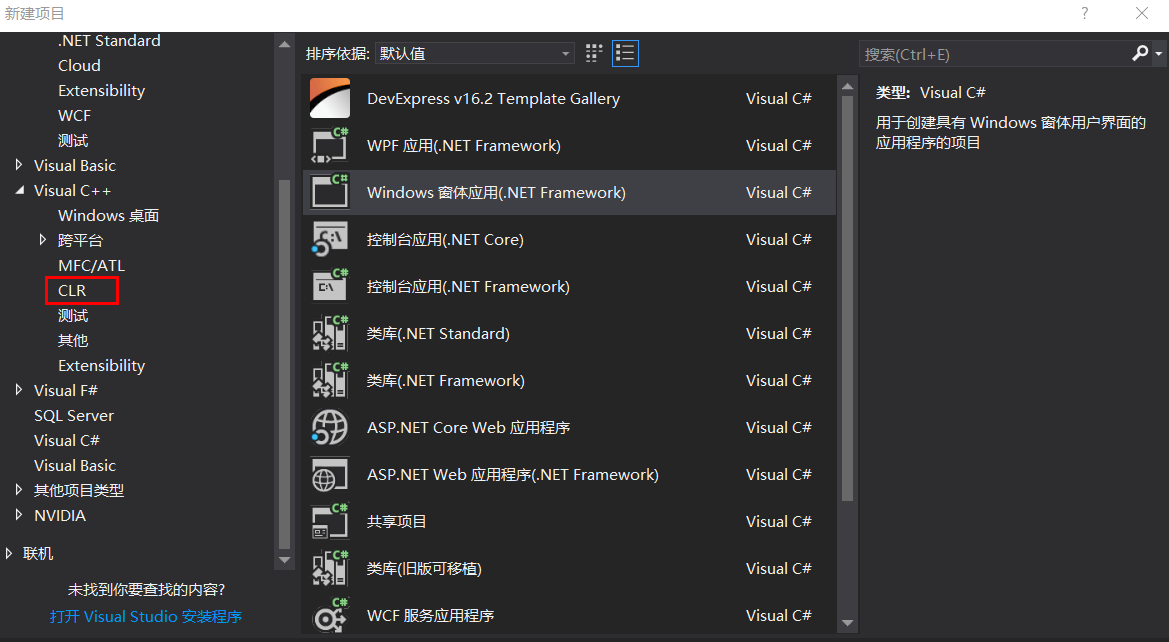The image size is (1169, 642).
Task: Expand the 联机 section
Action: 9,553
